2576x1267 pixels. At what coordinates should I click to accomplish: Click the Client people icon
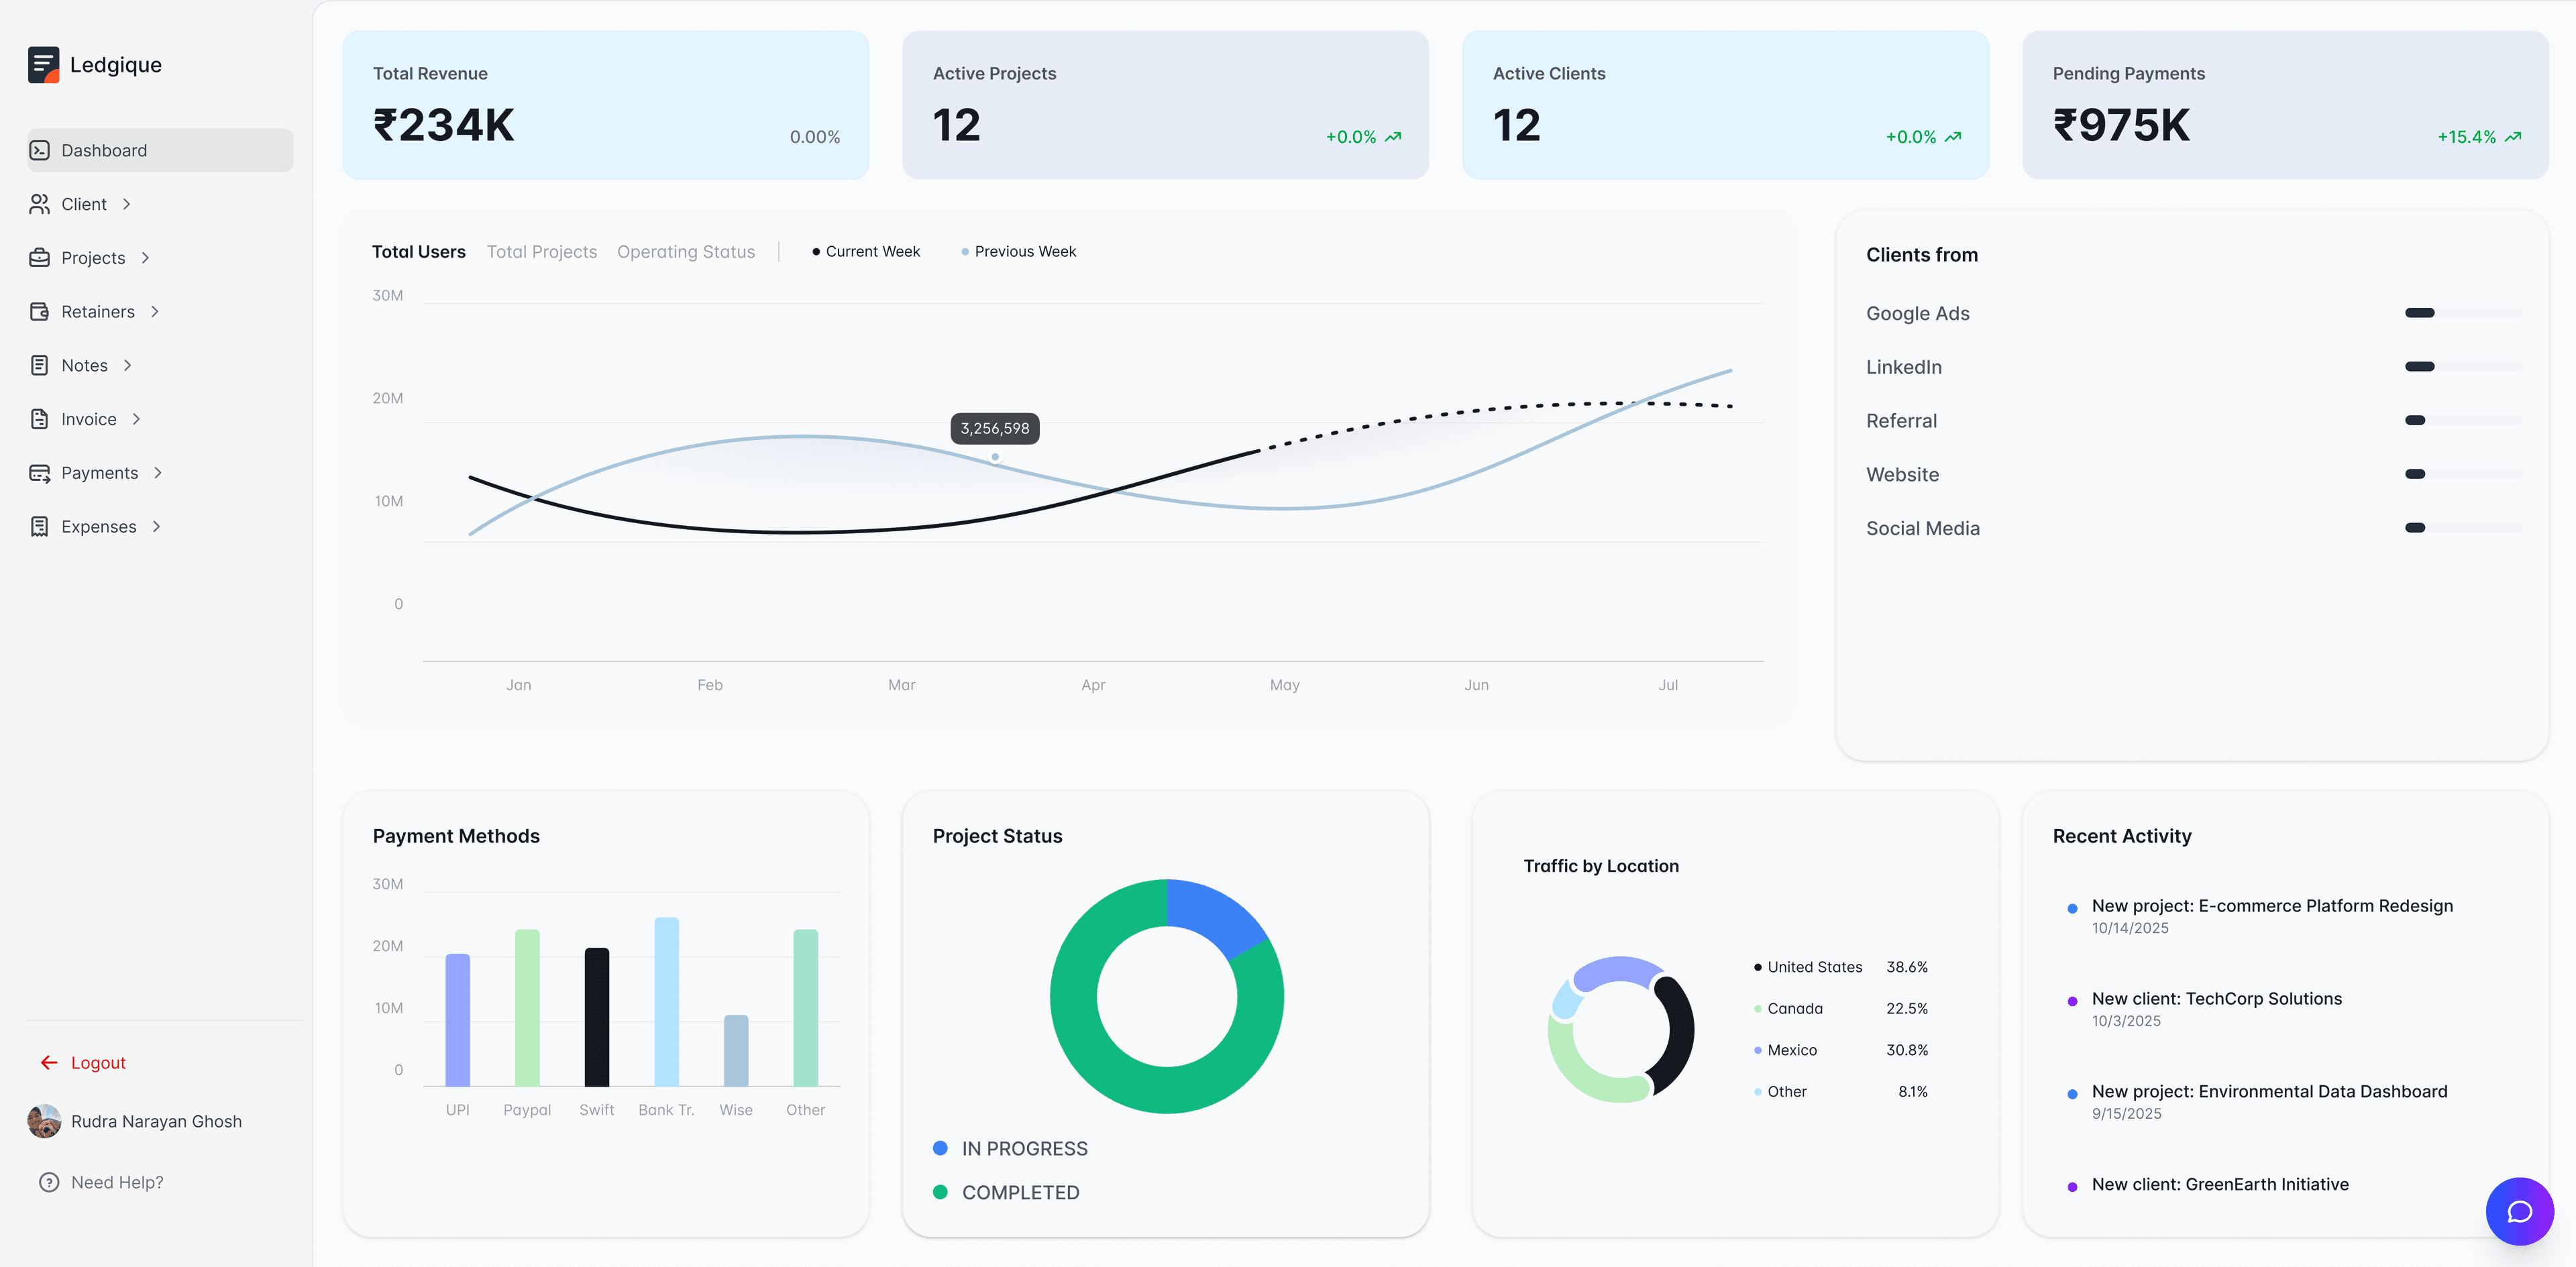(x=40, y=204)
